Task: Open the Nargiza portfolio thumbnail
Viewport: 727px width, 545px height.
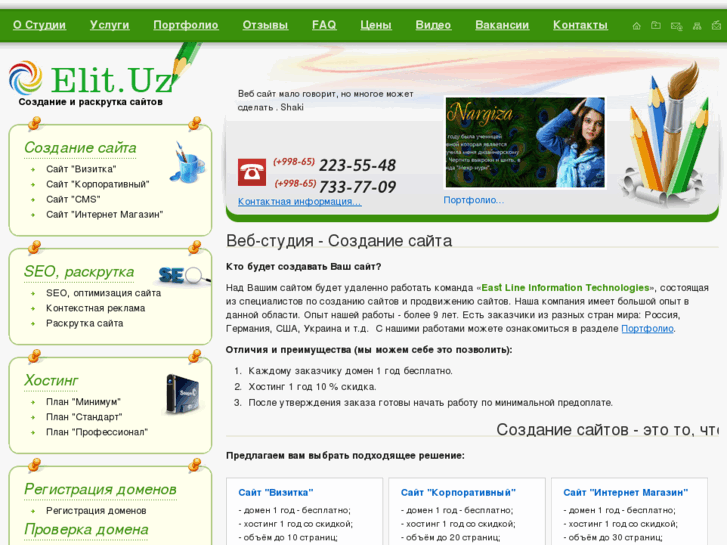Action: [x=525, y=142]
